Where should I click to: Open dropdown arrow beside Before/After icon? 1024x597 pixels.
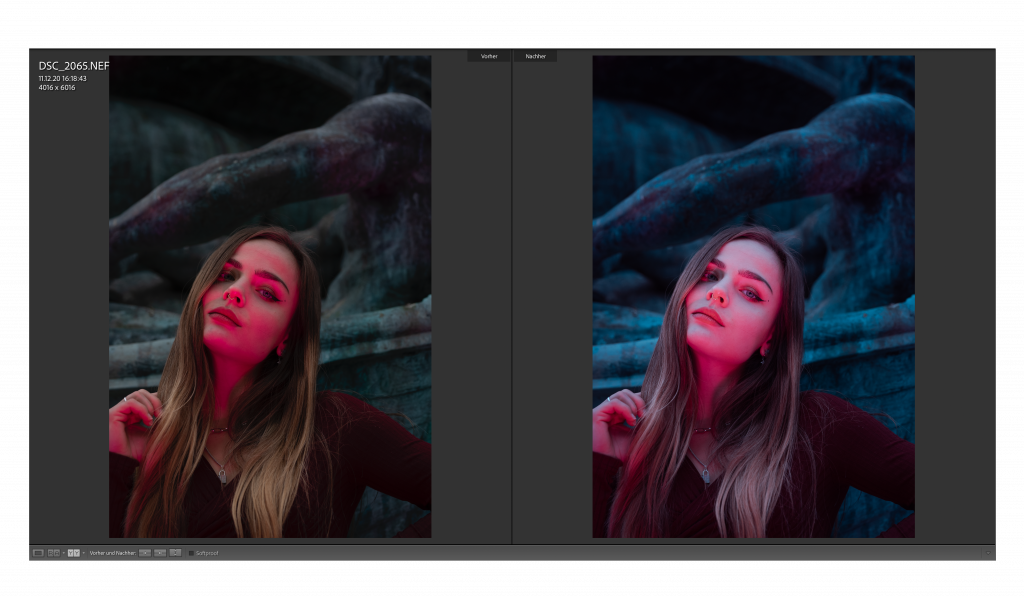[x=83, y=553]
